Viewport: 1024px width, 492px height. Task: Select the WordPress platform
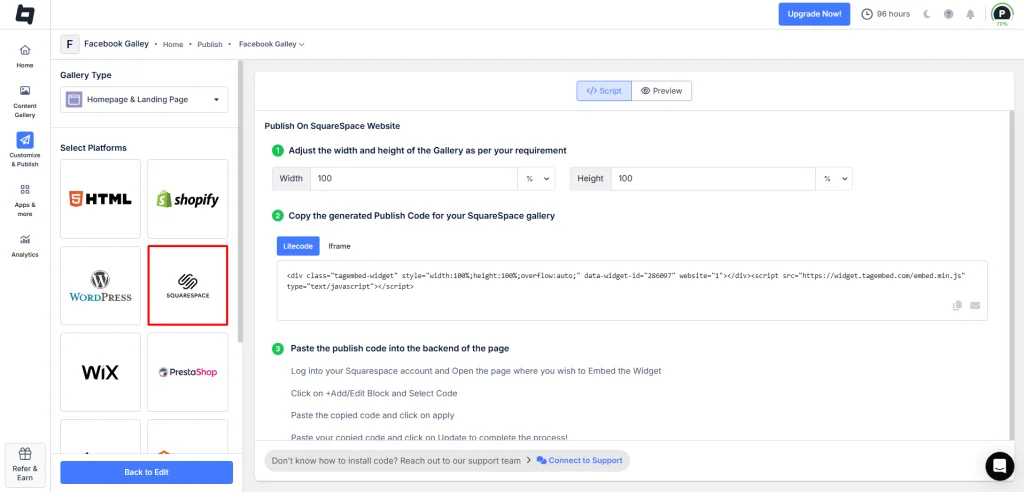tap(101, 286)
